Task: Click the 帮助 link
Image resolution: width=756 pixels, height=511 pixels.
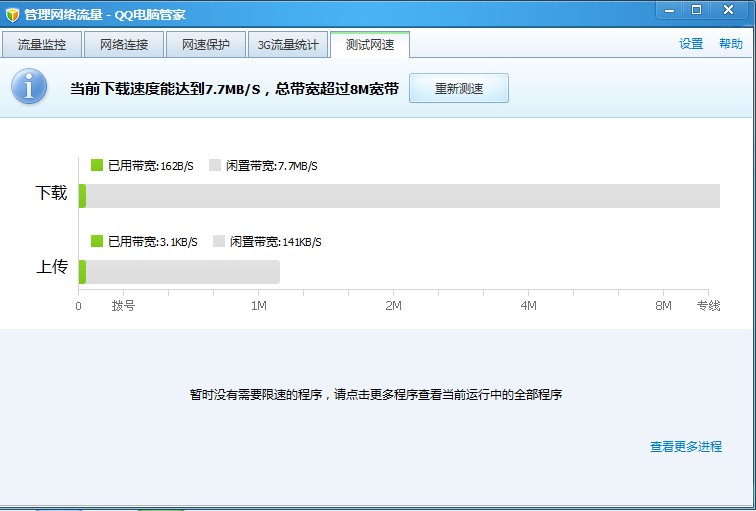Action: click(x=731, y=44)
